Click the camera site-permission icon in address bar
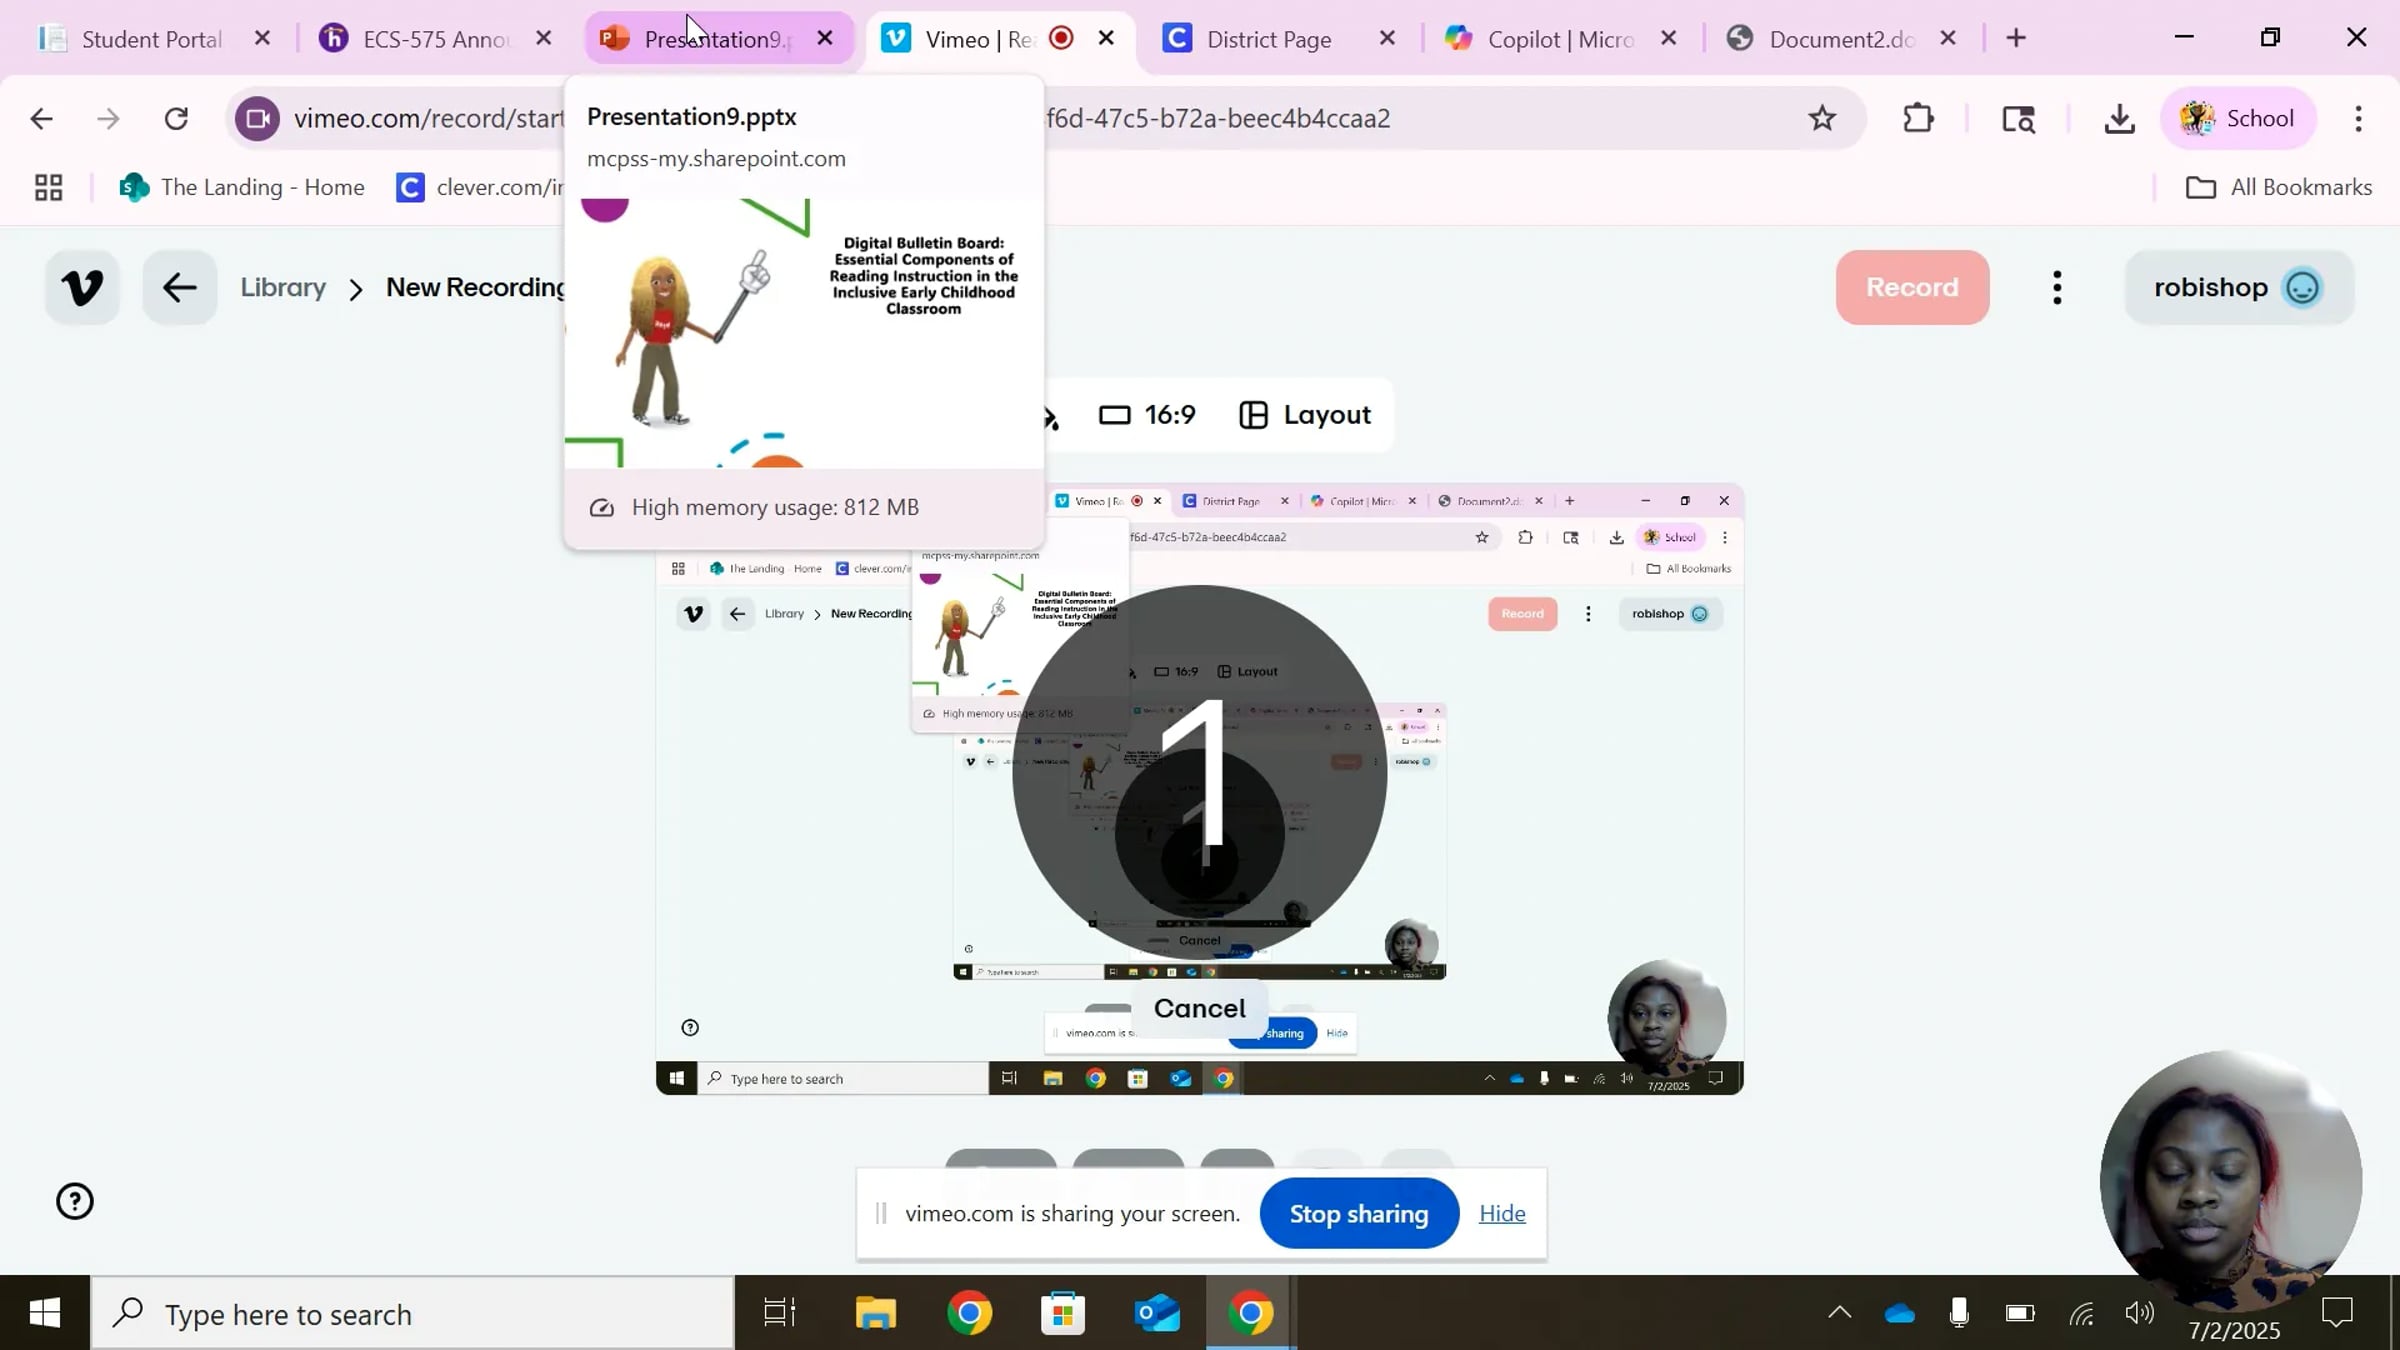The height and width of the screenshot is (1350, 2400). (x=258, y=119)
